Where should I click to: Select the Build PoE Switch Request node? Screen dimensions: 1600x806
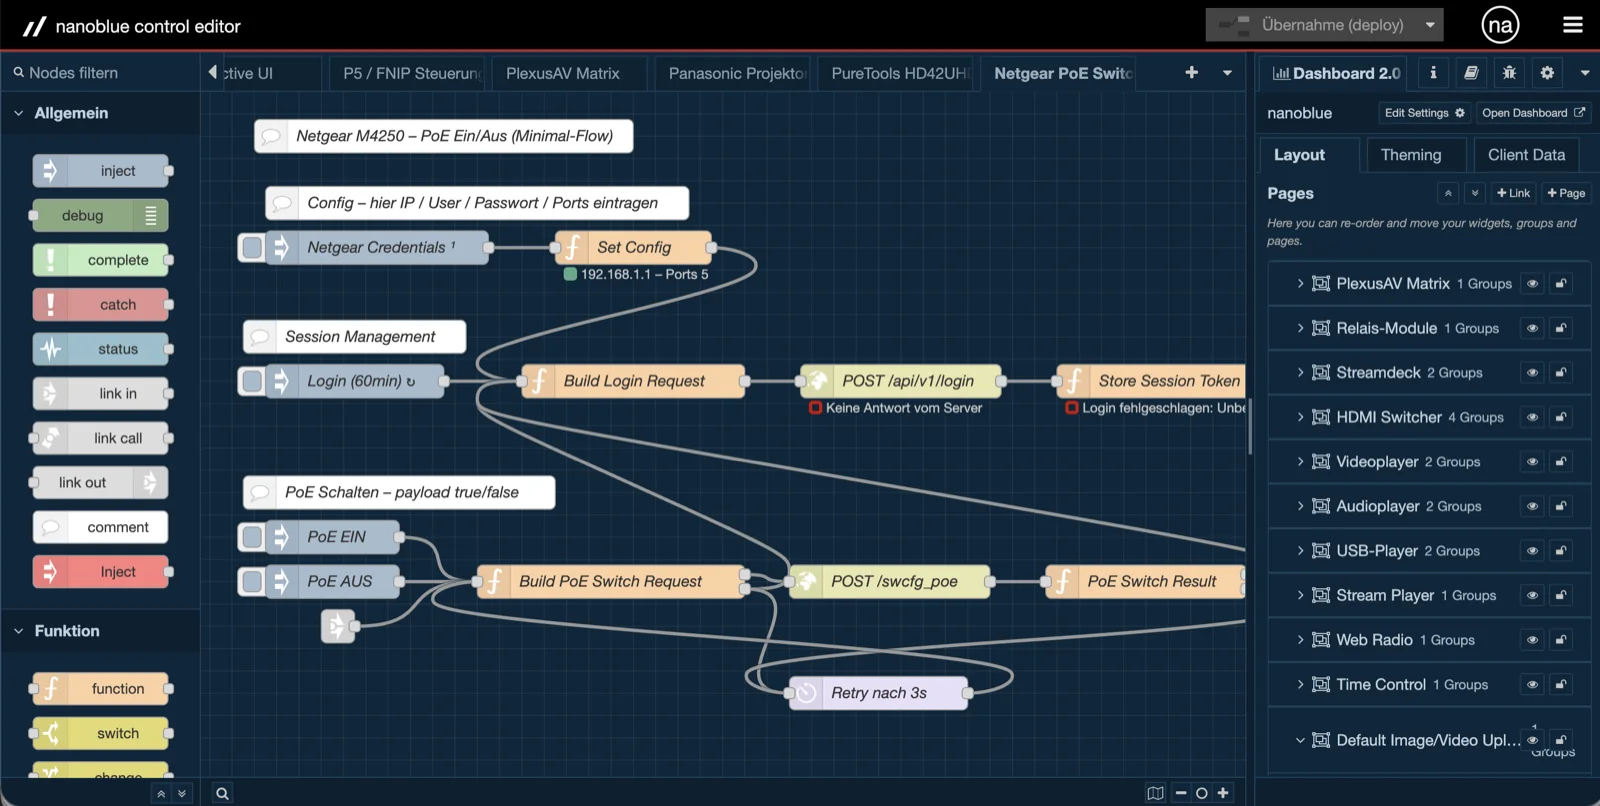[612, 581]
